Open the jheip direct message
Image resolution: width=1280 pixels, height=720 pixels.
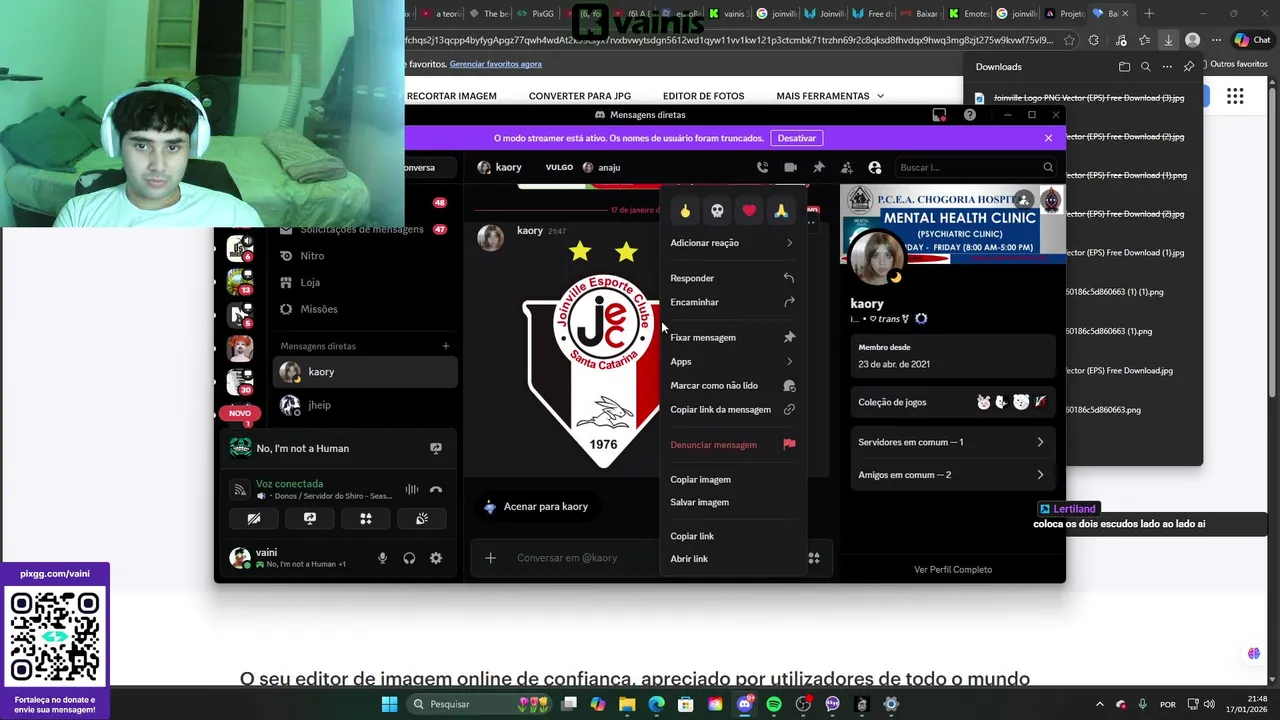(x=365, y=405)
